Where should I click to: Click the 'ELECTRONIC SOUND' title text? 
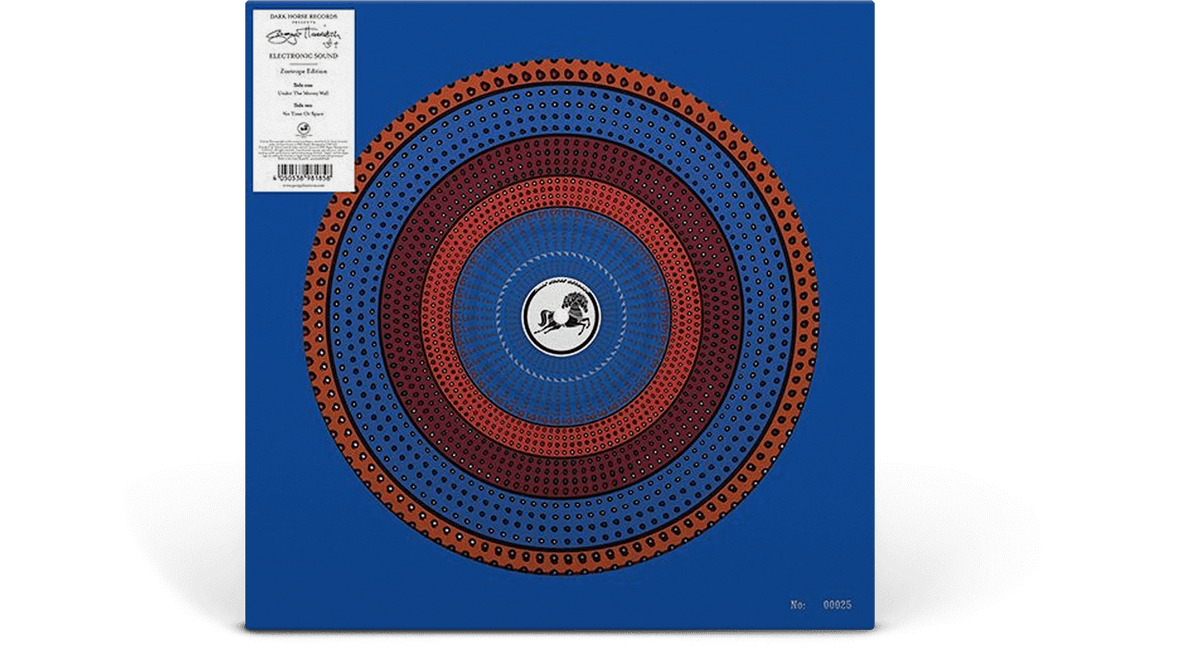click(x=304, y=56)
